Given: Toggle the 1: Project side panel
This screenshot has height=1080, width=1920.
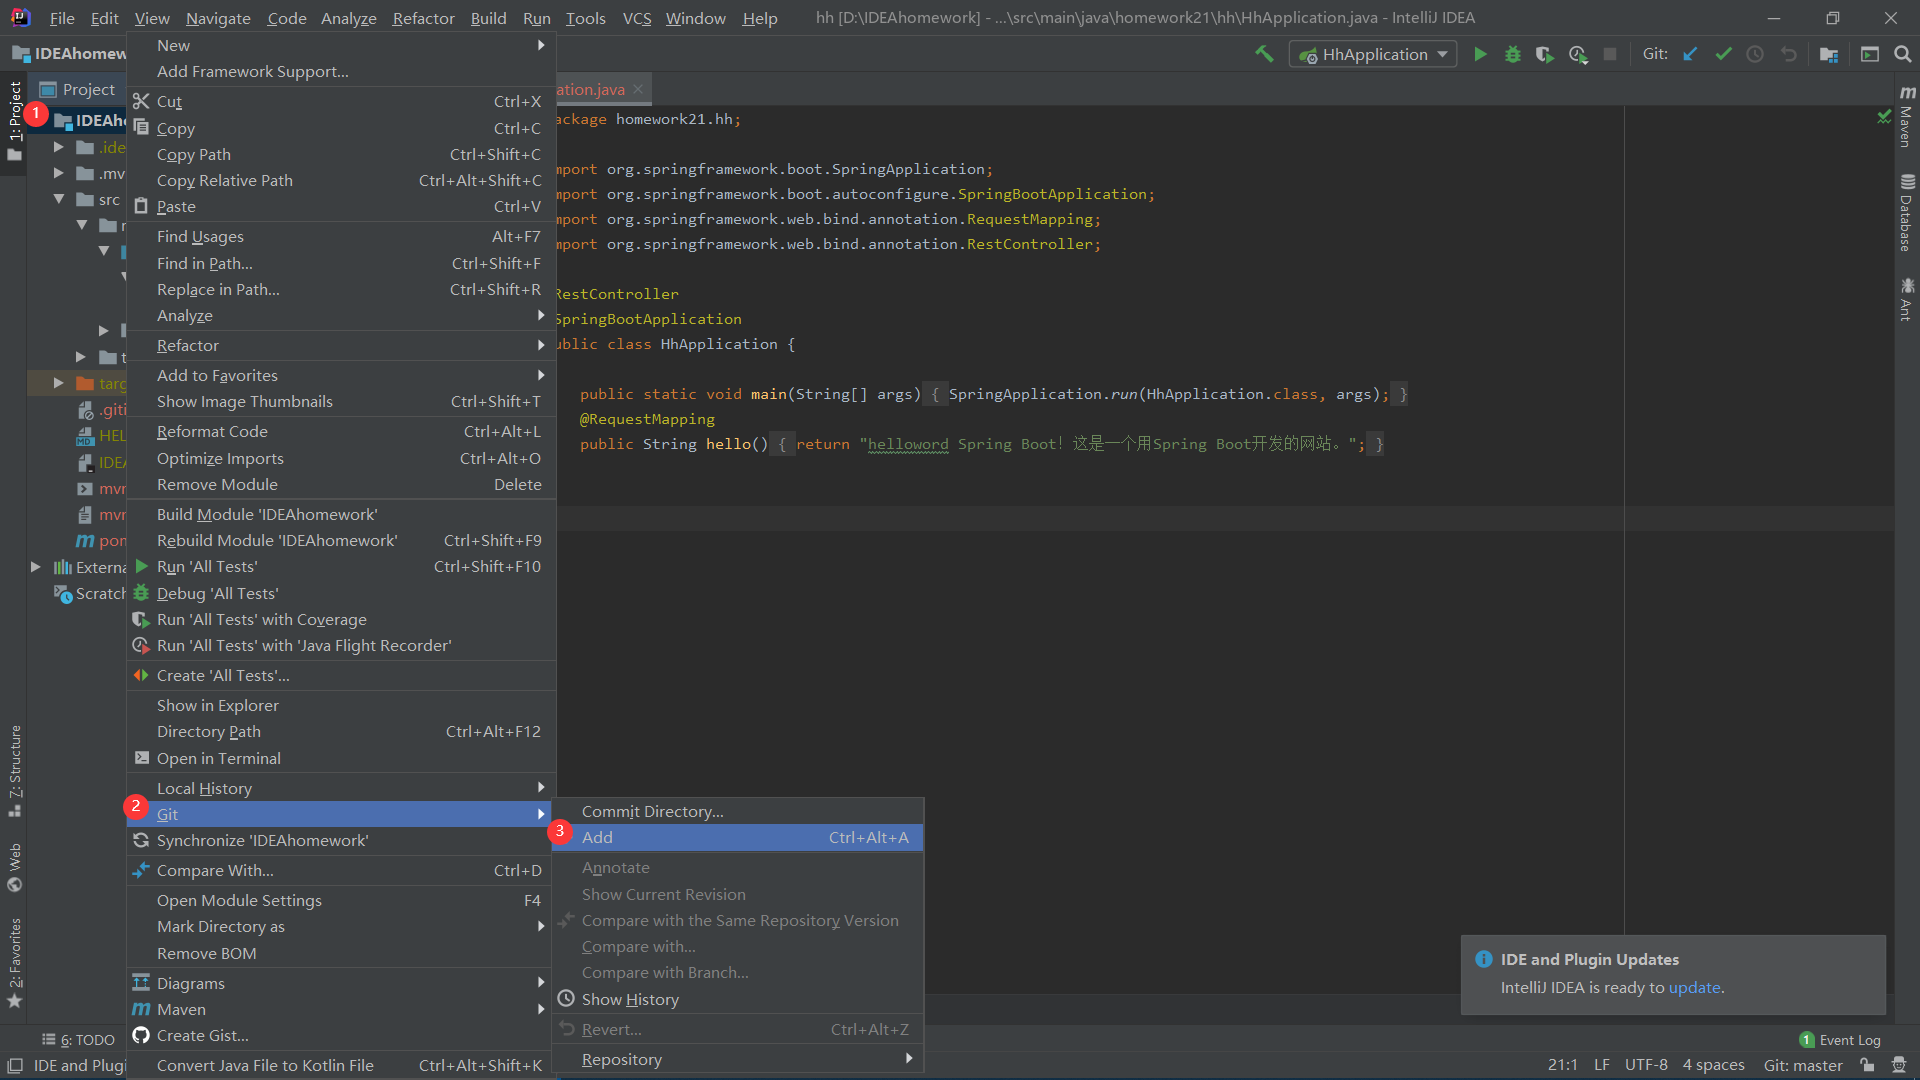Looking at the screenshot, I should pyautogui.click(x=15, y=121).
